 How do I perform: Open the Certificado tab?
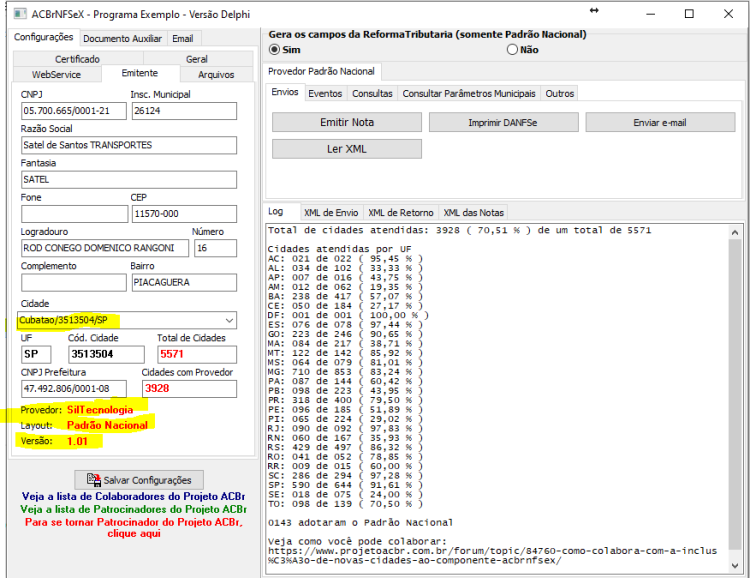click(77, 59)
